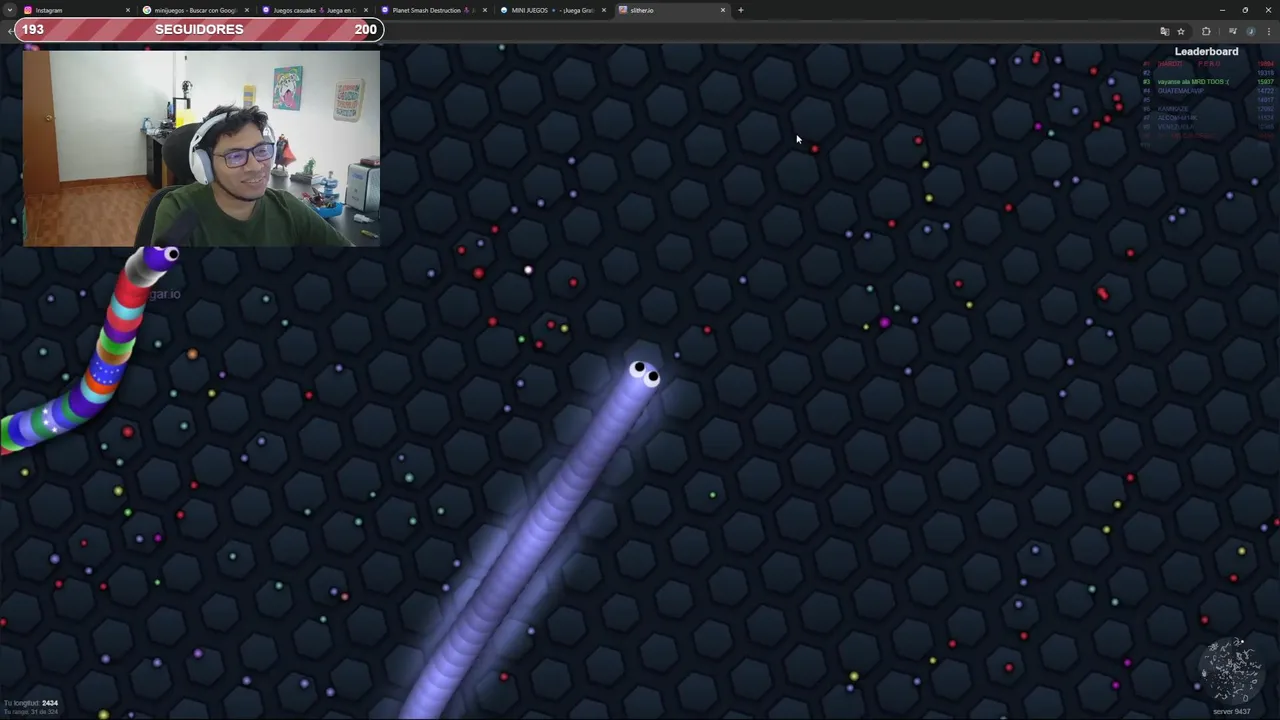Open the 'minijuegos - Buscar con Google' tab
Screen dimensions: 1280x720
196,10
